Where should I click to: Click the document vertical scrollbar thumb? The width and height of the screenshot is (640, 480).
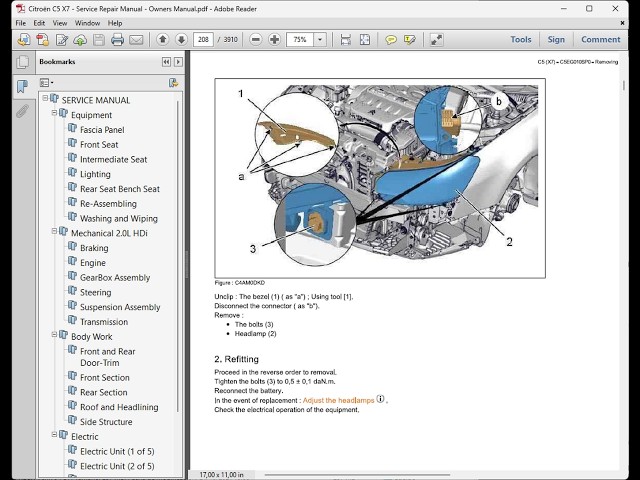[x=624, y=86]
